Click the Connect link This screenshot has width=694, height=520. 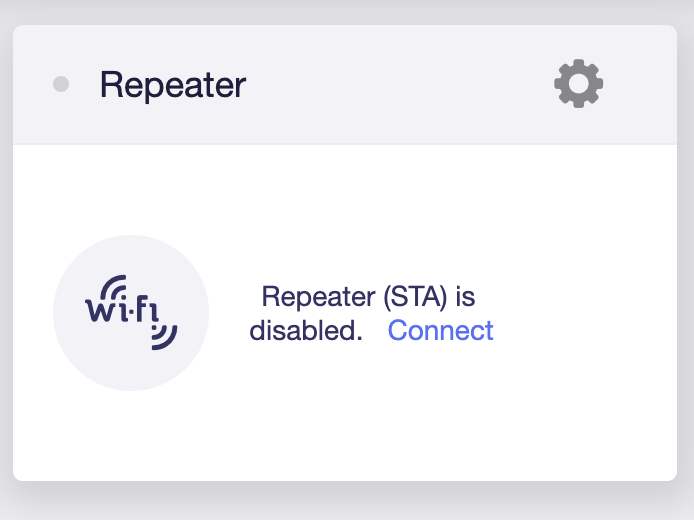point(440,330)
